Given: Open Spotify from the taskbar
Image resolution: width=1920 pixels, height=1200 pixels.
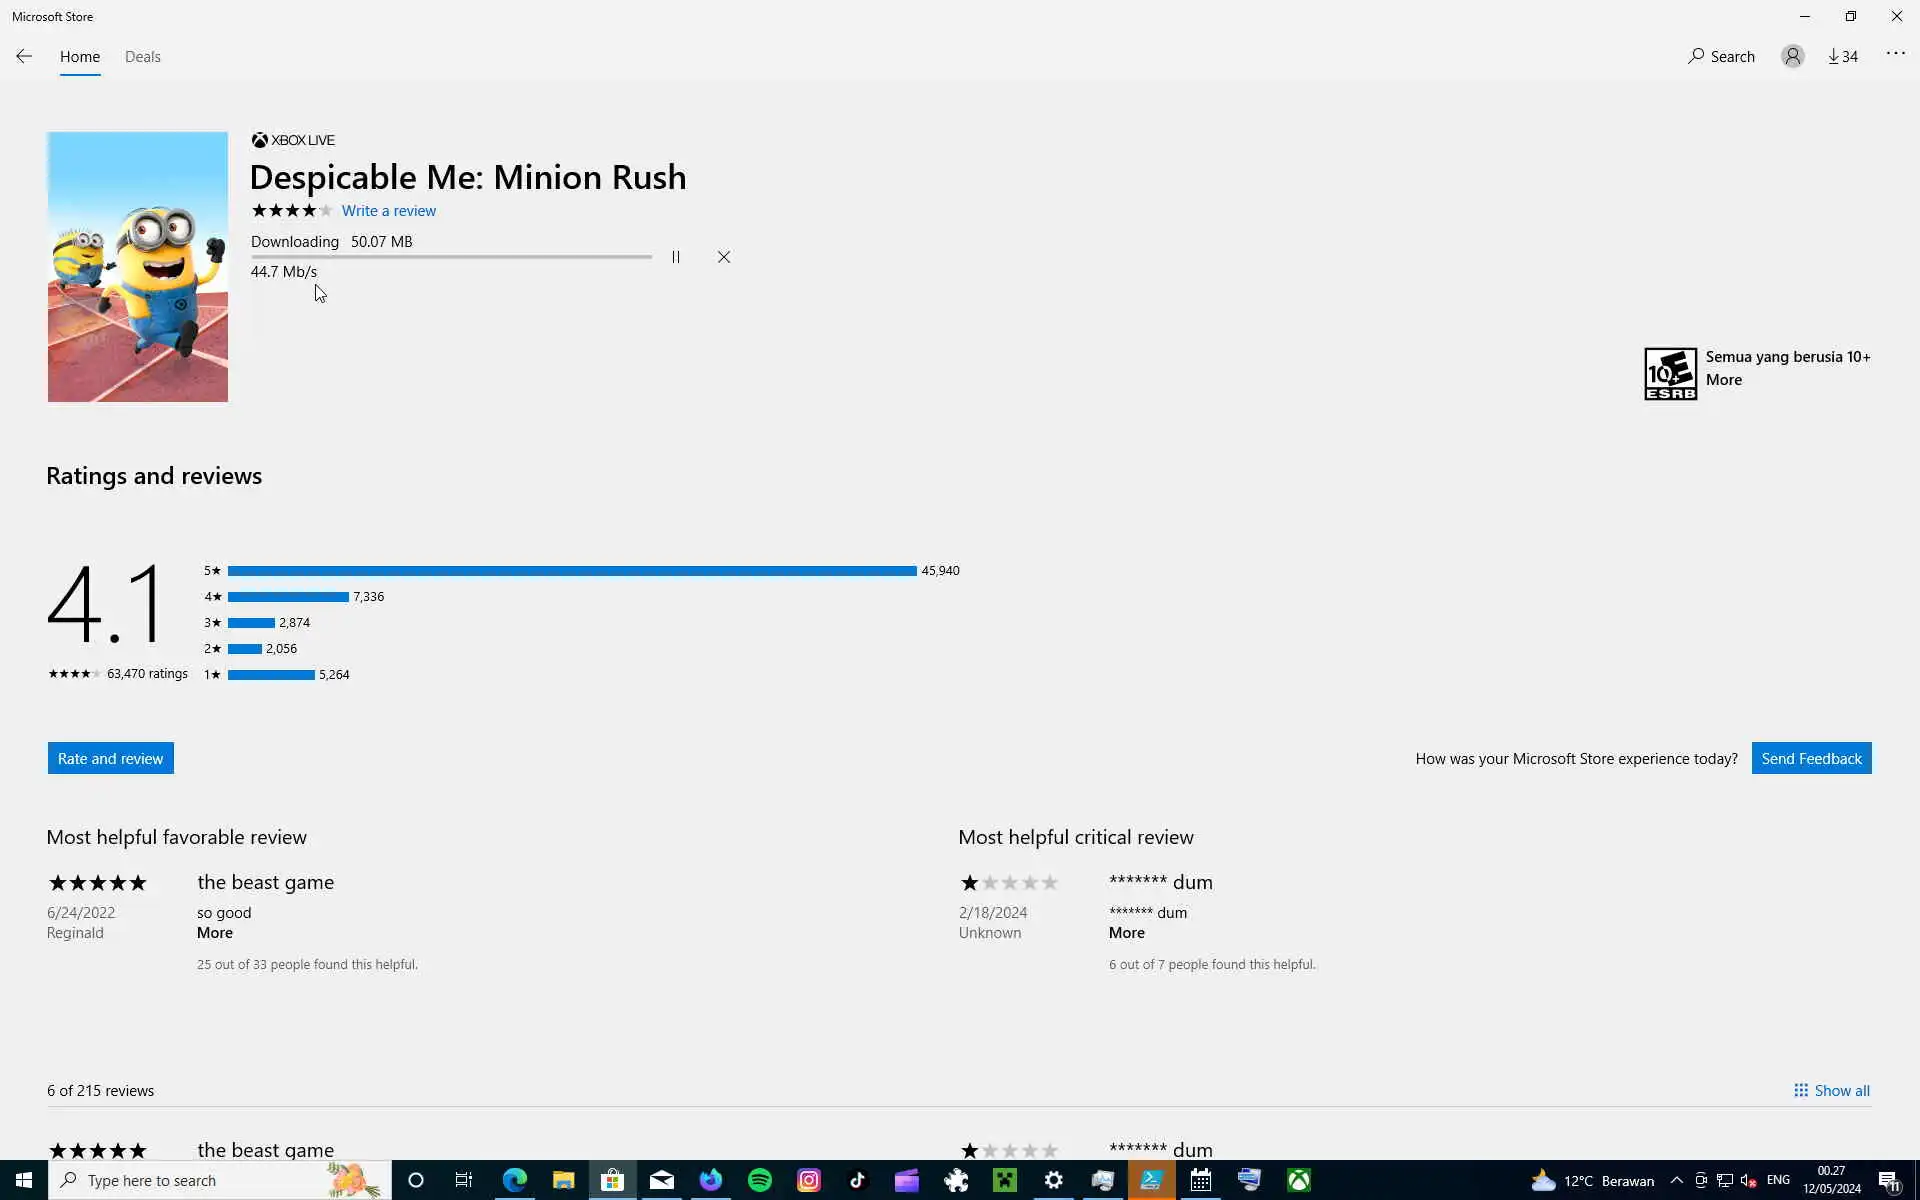Looking at the screenshot, I should (x=760, y=1180).
